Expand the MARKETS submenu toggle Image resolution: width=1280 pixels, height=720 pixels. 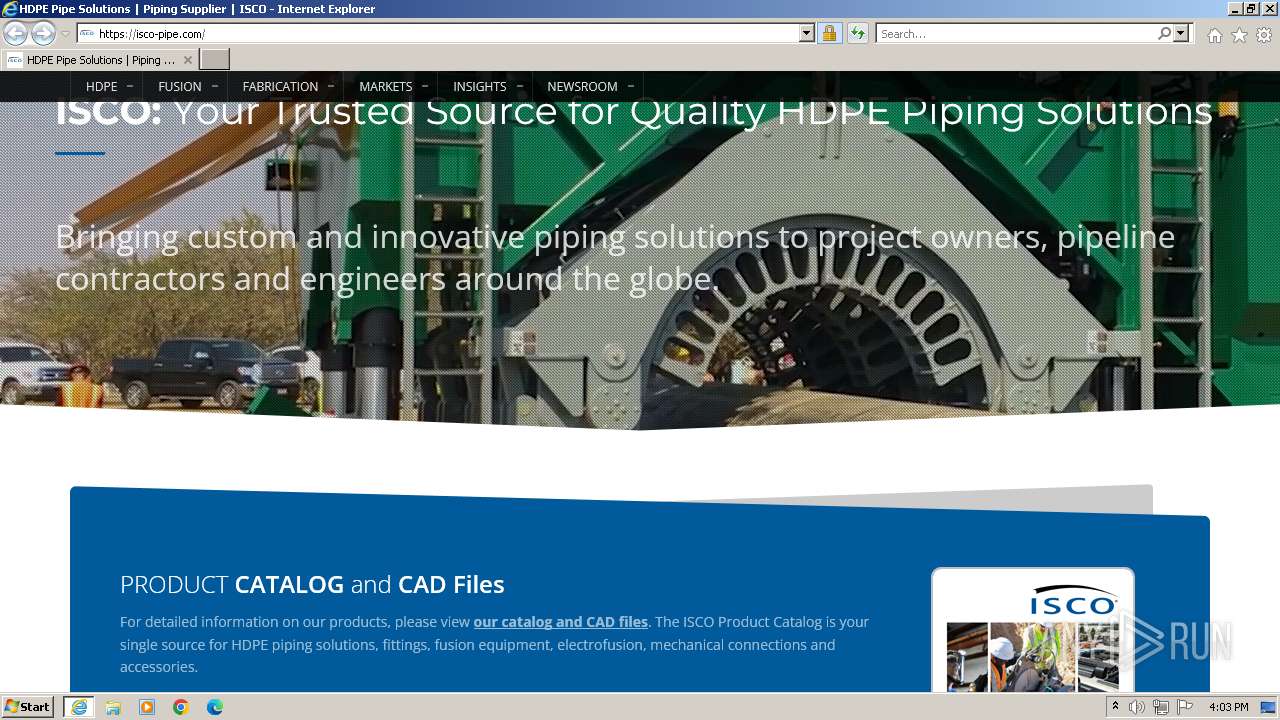tap(425, 86)
